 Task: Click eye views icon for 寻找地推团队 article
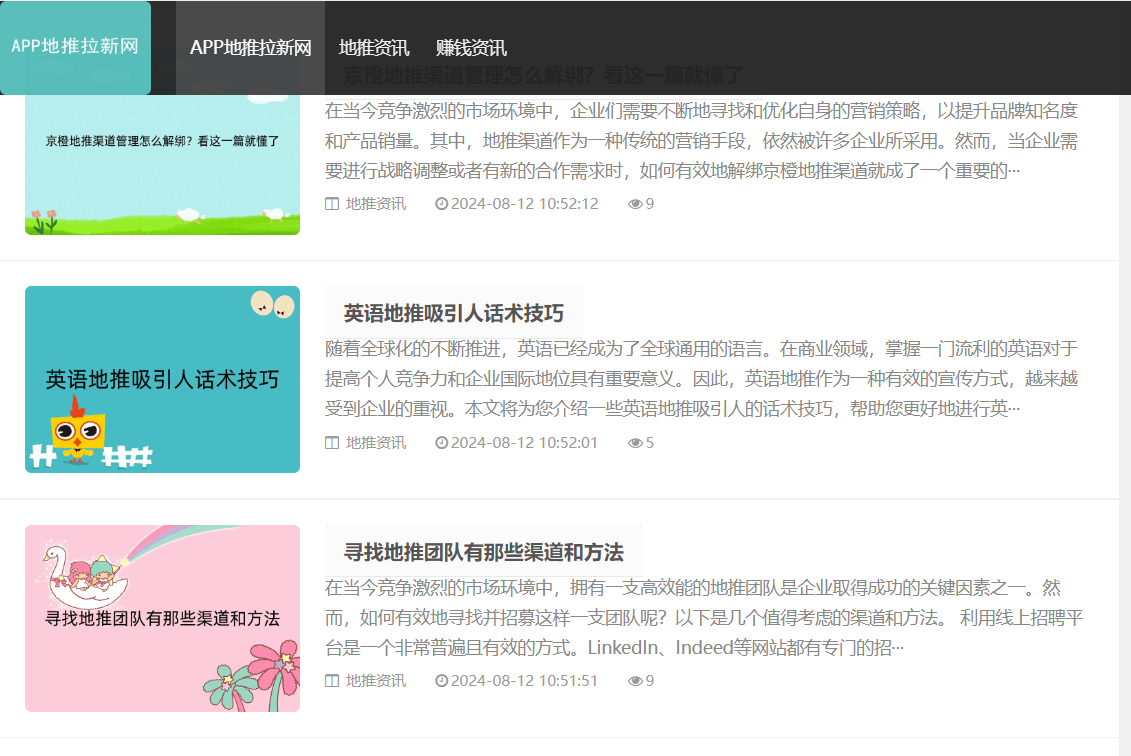(x=635, y=681)
